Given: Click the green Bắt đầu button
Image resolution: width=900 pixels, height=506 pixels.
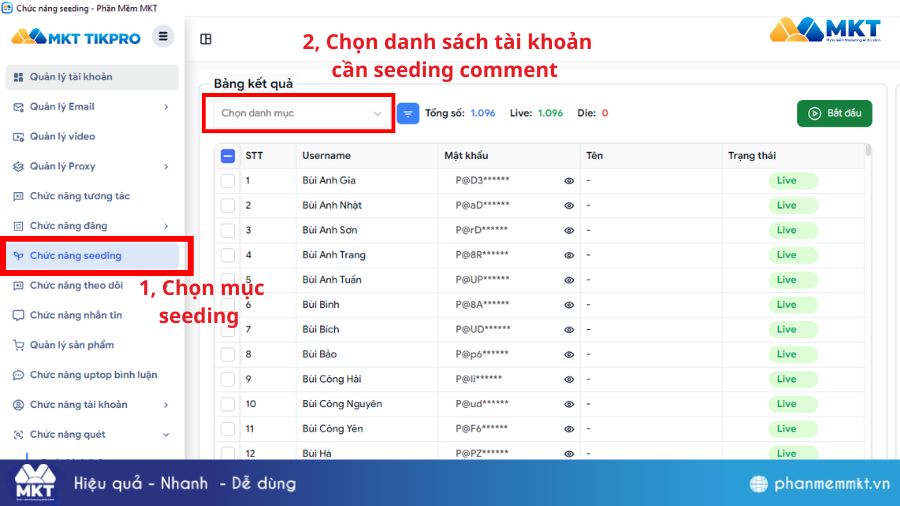Looking at the screenshot, I should coord(834,114).
